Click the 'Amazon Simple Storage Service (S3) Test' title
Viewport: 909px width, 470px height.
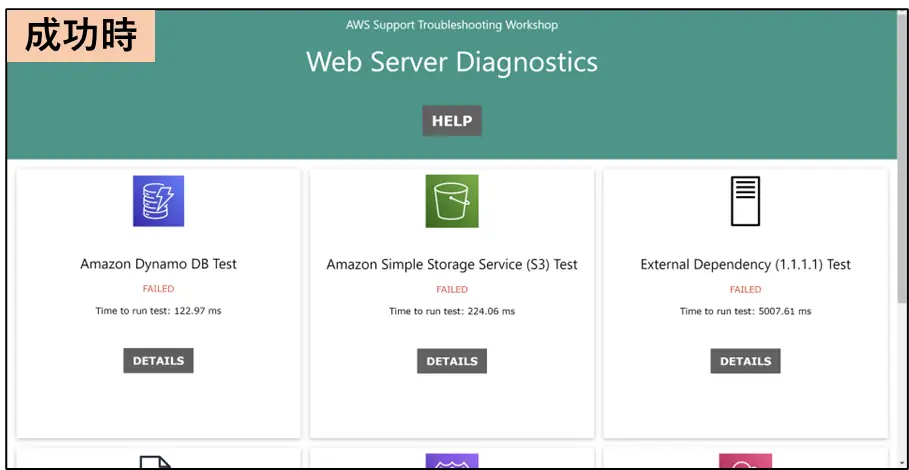(452, 264)
